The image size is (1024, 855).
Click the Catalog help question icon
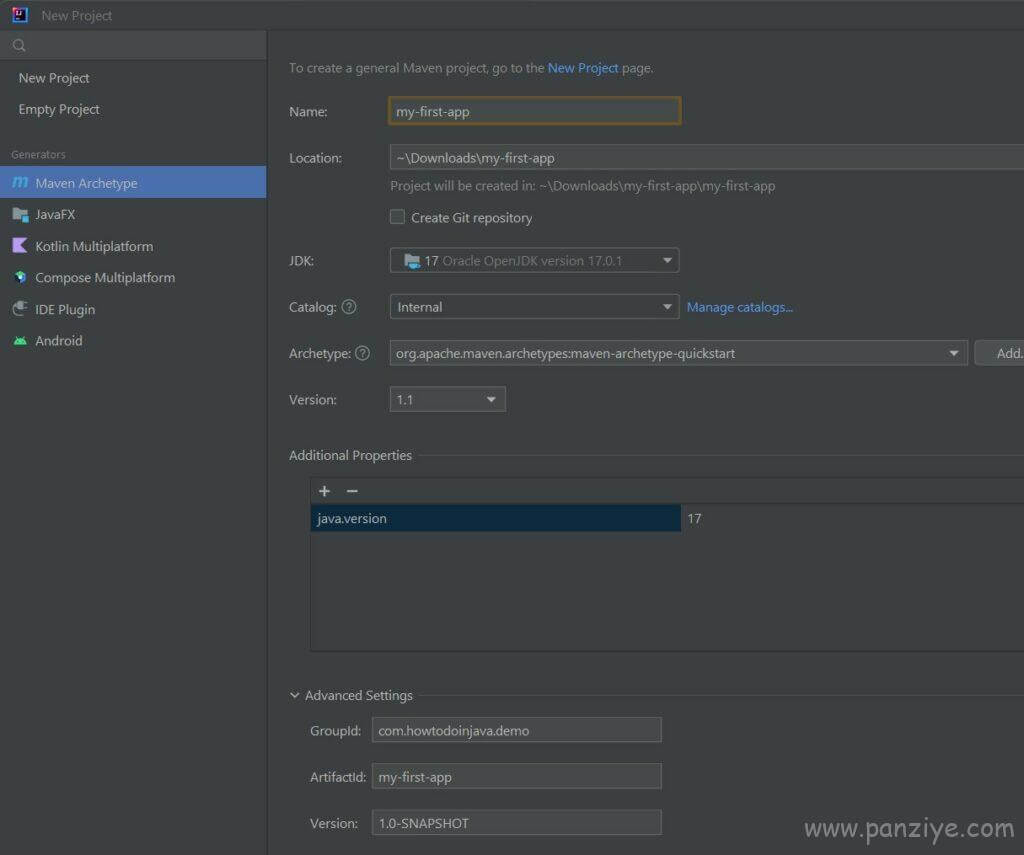coord(349,306)
